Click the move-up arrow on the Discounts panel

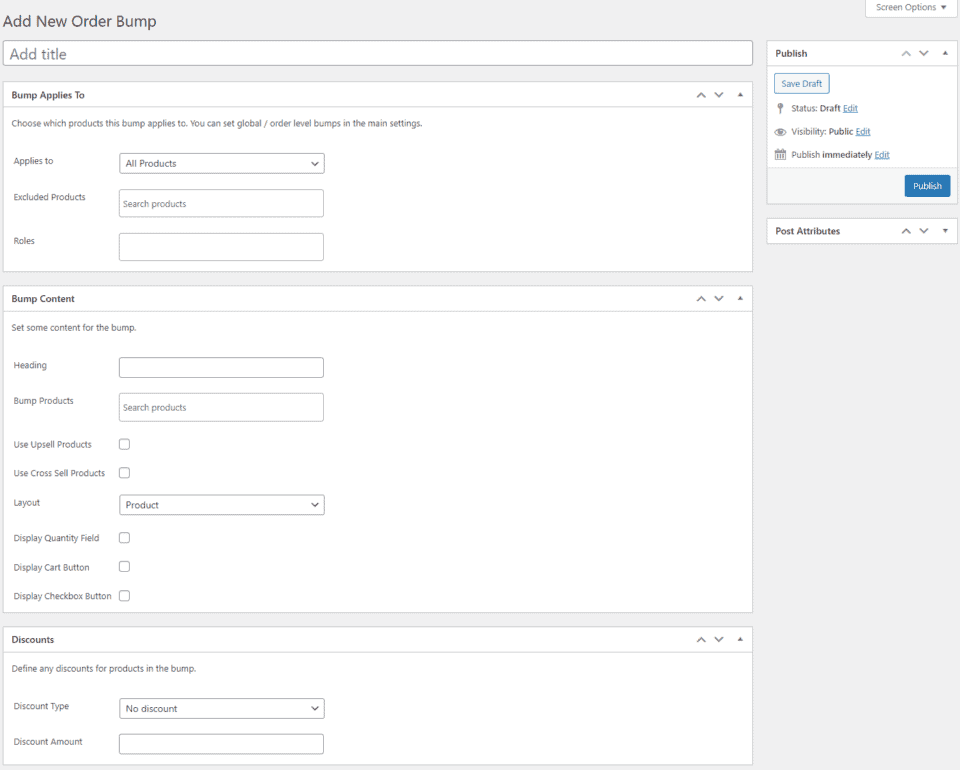point(700,639)
